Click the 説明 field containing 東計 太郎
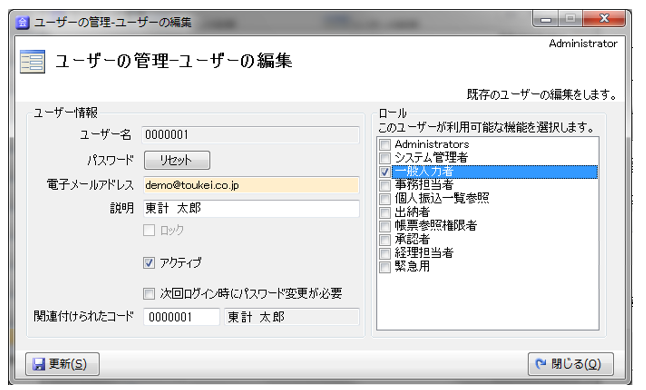The width and height of the screenshot is (646, 390). tap(251, 208)
